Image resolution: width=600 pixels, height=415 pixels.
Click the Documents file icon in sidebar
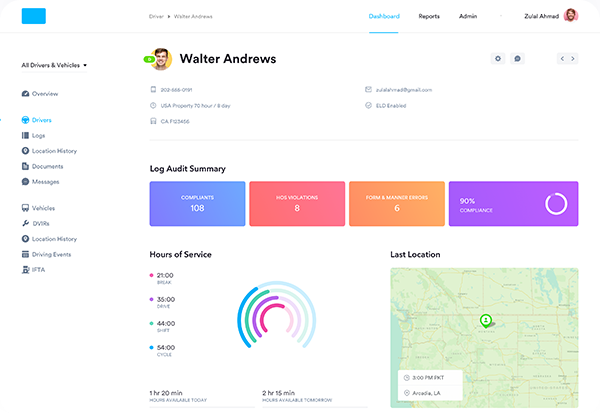click(24, 166)
